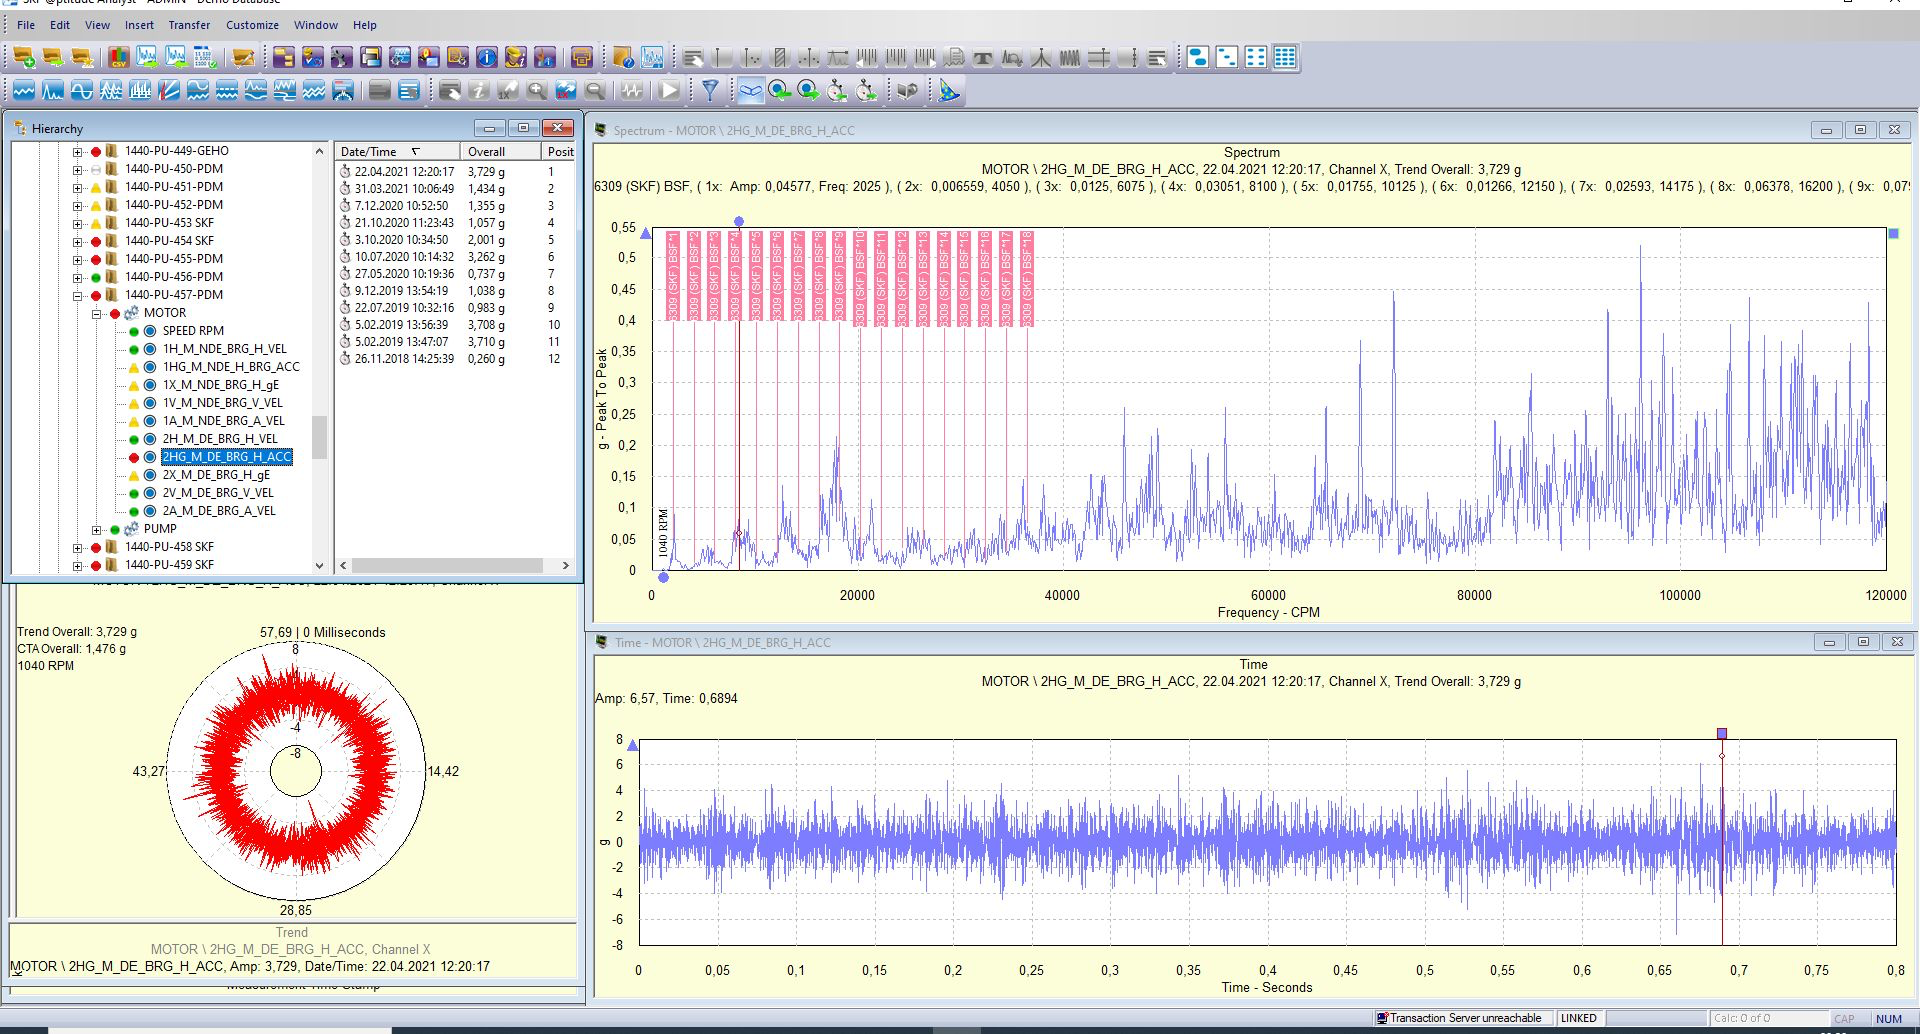Sort by the Overall column header

click(x=501, y=152)
